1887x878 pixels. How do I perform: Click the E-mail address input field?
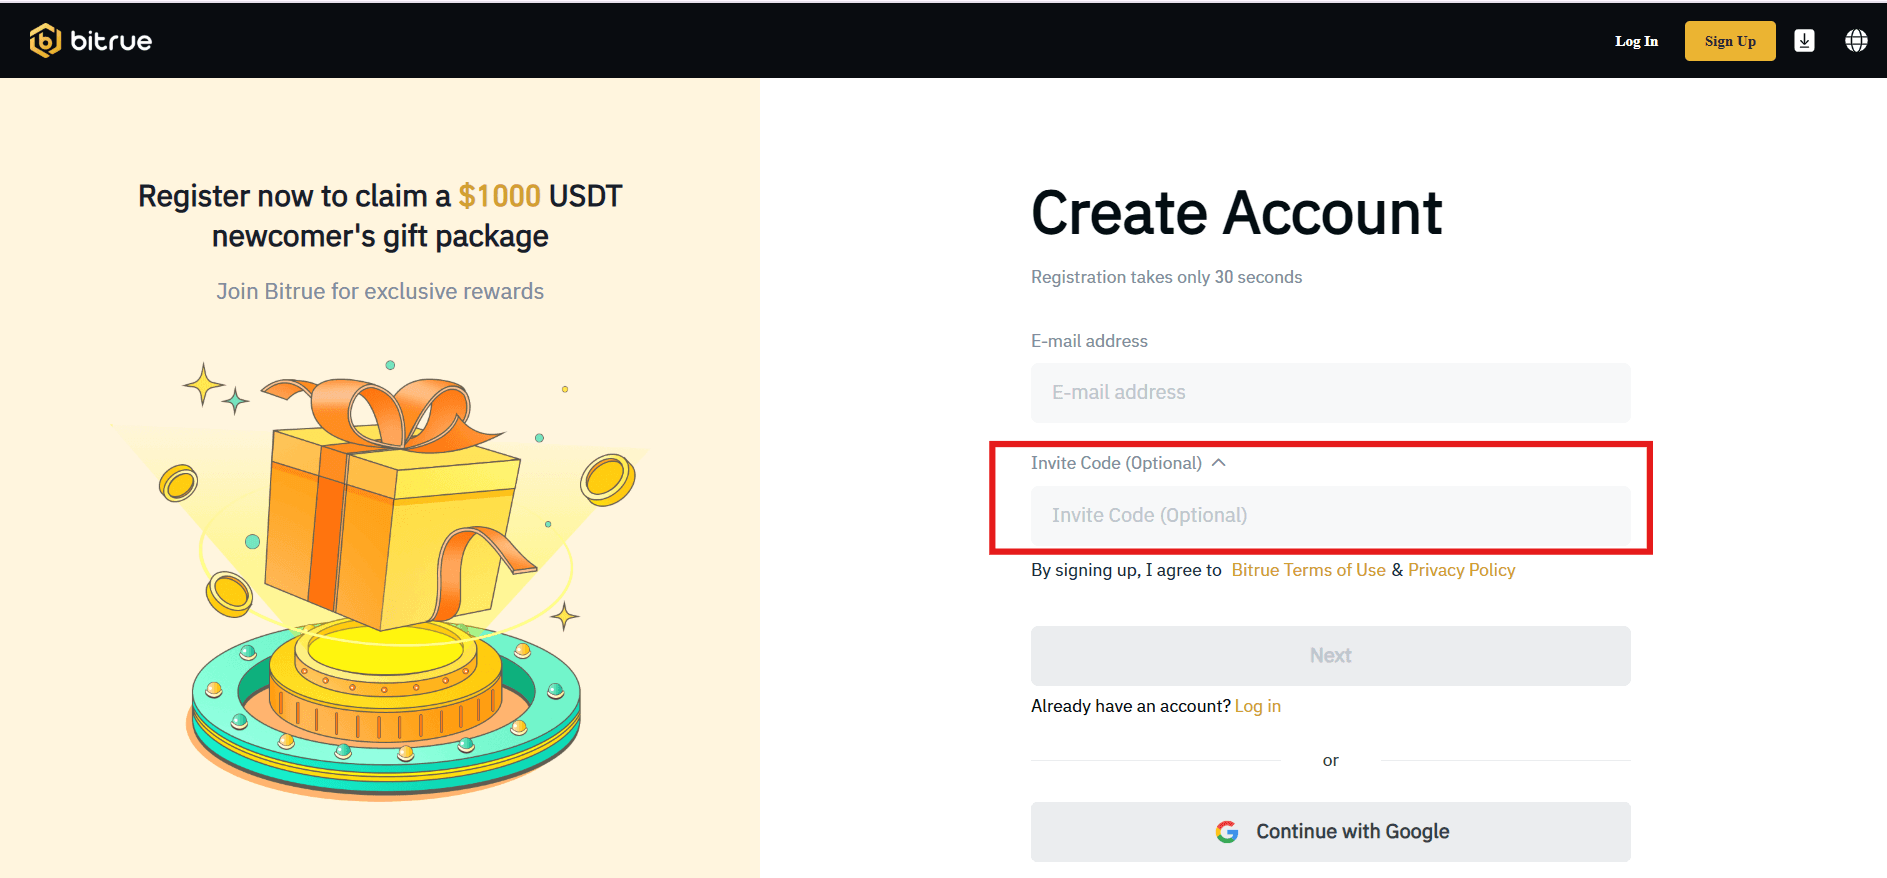point(1330,392)
